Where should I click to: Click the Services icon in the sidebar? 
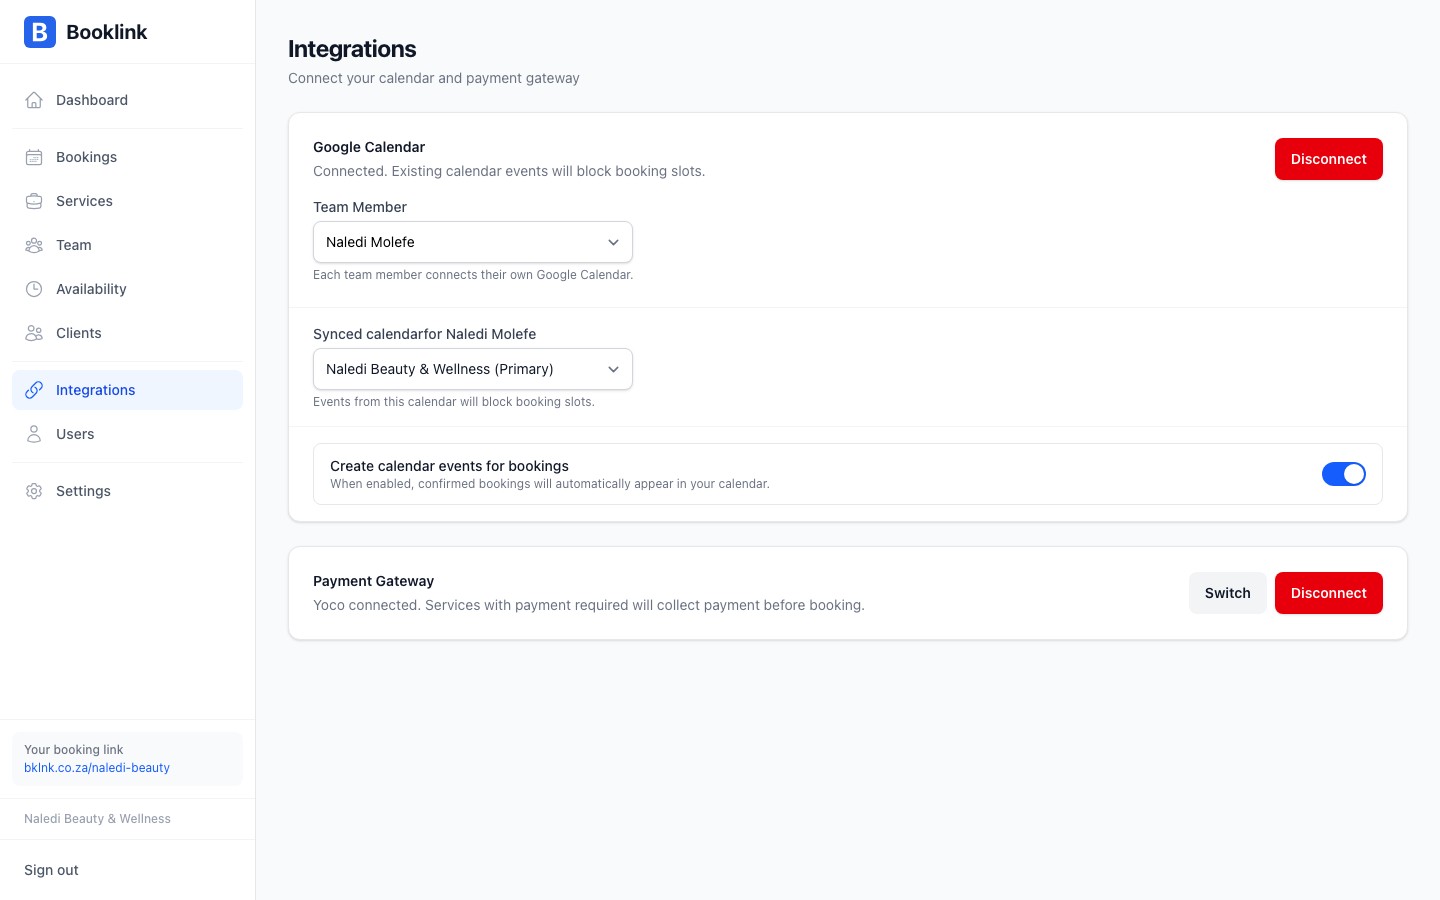pos(34,201)
